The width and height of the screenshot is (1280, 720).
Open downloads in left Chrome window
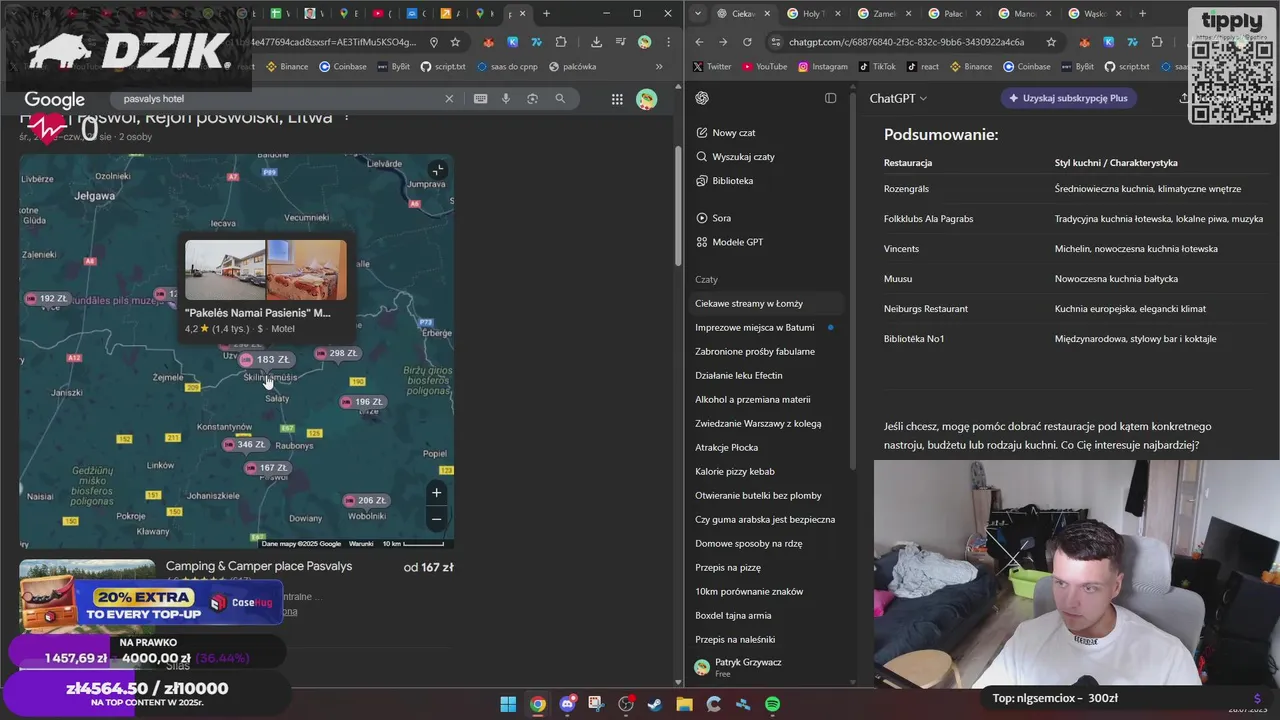click(596, 42)
